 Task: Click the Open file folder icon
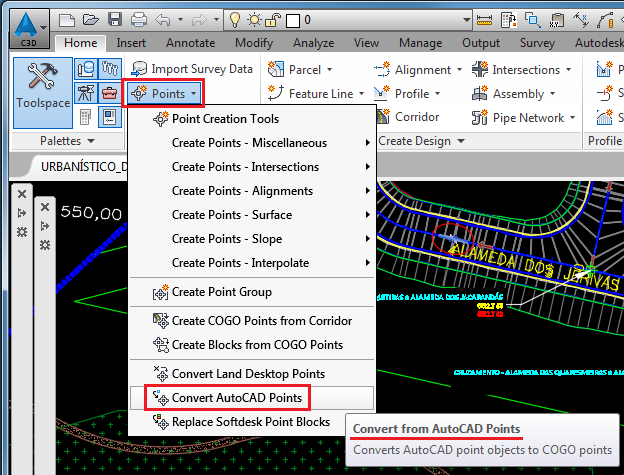tap(91, 19)
